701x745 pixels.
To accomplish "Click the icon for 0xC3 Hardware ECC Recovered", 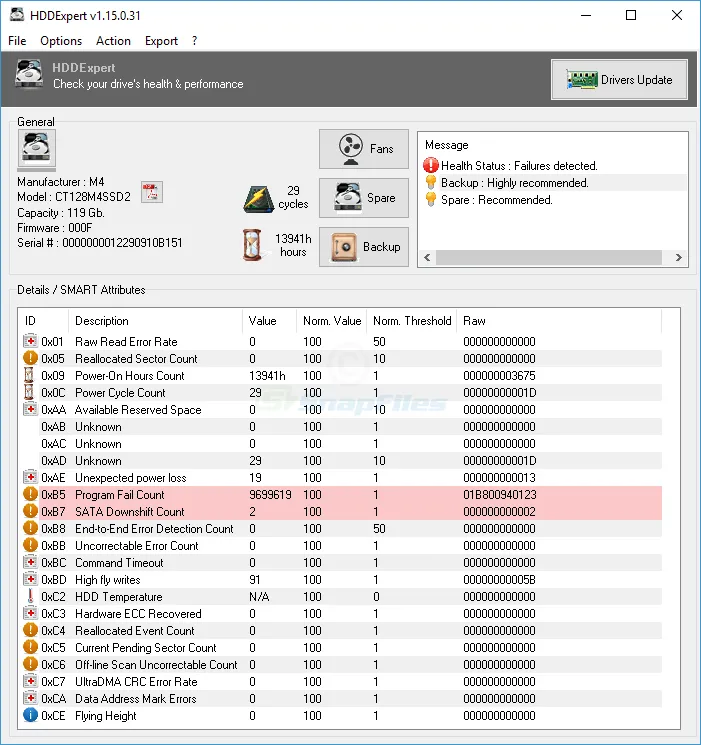I will point(30,613).
